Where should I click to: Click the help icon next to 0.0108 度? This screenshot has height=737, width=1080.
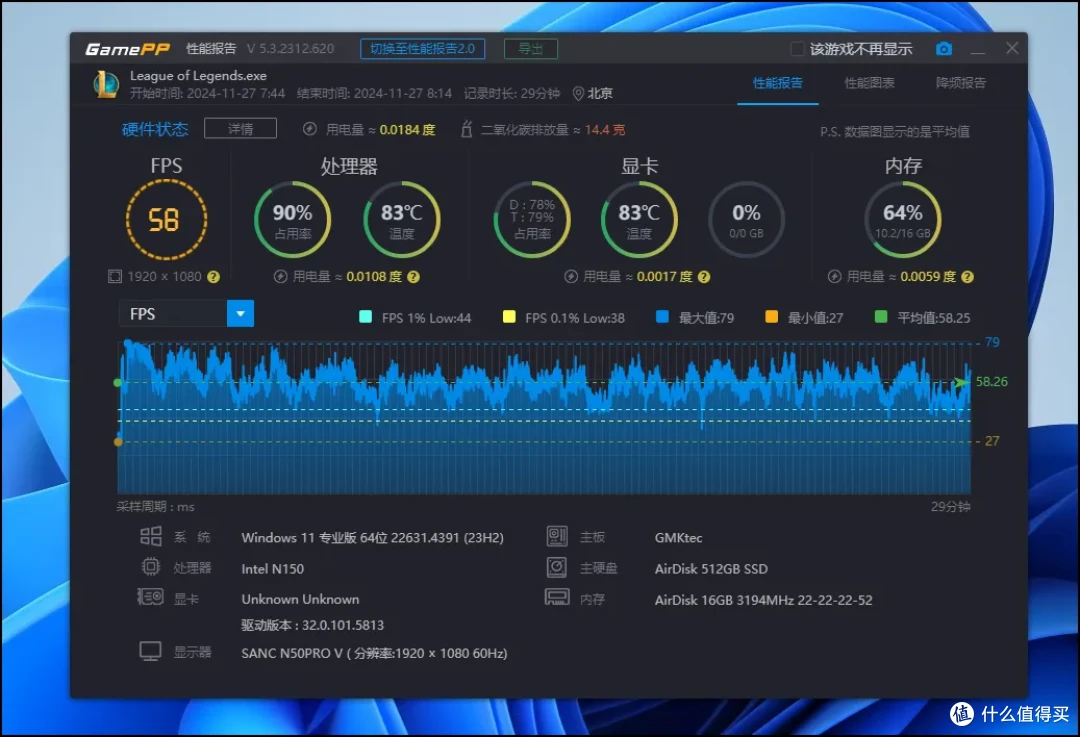(413, 277)
